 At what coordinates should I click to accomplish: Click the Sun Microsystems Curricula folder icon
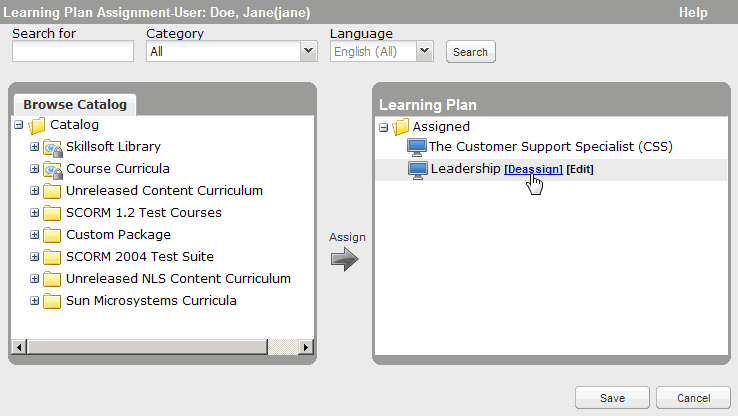[x=52, y=301]
